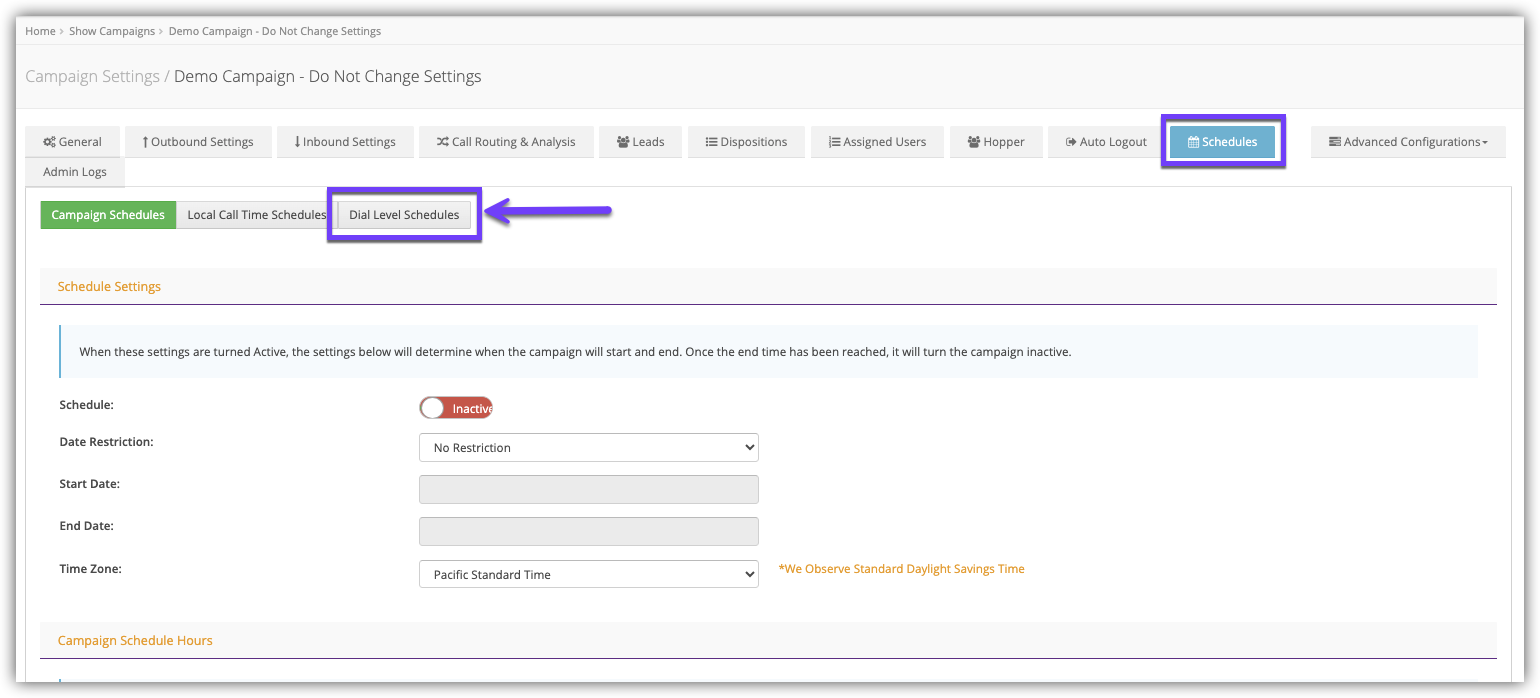Open the Assigned Users tab
Viewport: 1540px width, 698px height.
(877, 142)
